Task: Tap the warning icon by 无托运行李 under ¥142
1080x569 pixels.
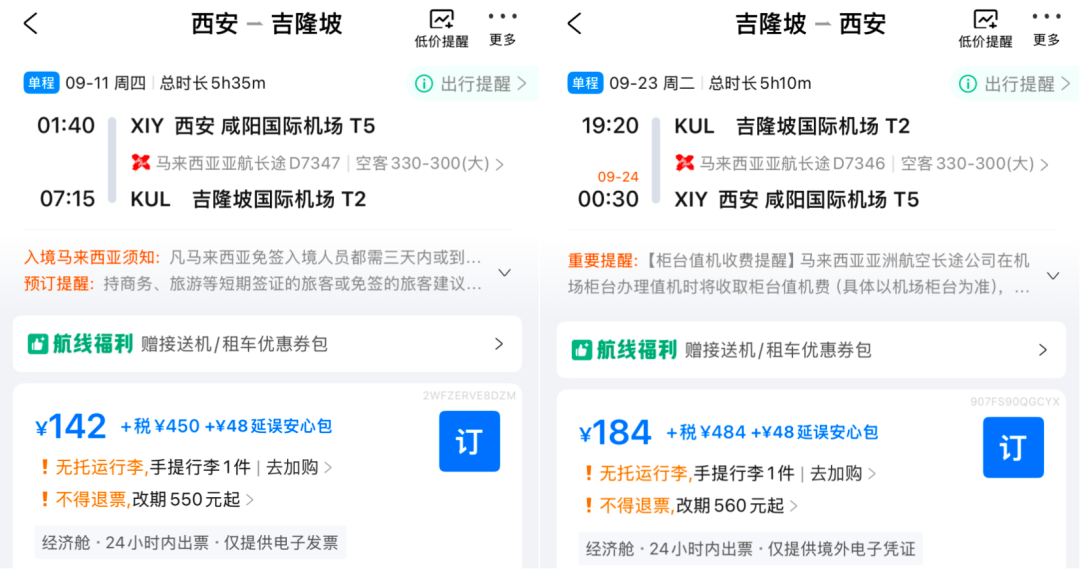Action: pos(45,468)
